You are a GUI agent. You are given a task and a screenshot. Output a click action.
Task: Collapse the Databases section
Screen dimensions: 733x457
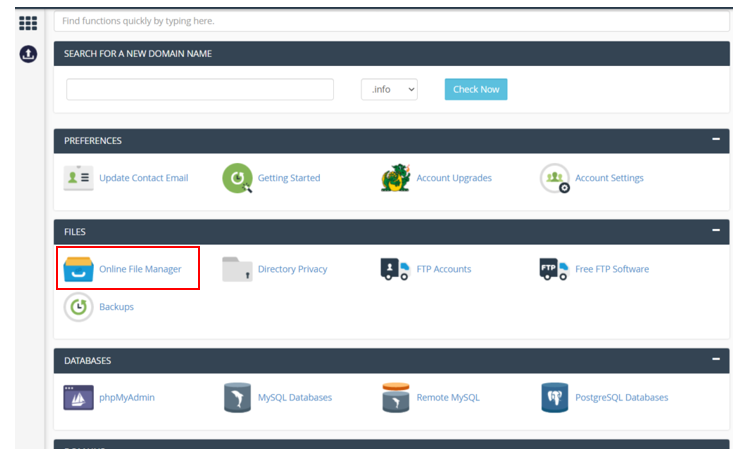pos(715,358)
